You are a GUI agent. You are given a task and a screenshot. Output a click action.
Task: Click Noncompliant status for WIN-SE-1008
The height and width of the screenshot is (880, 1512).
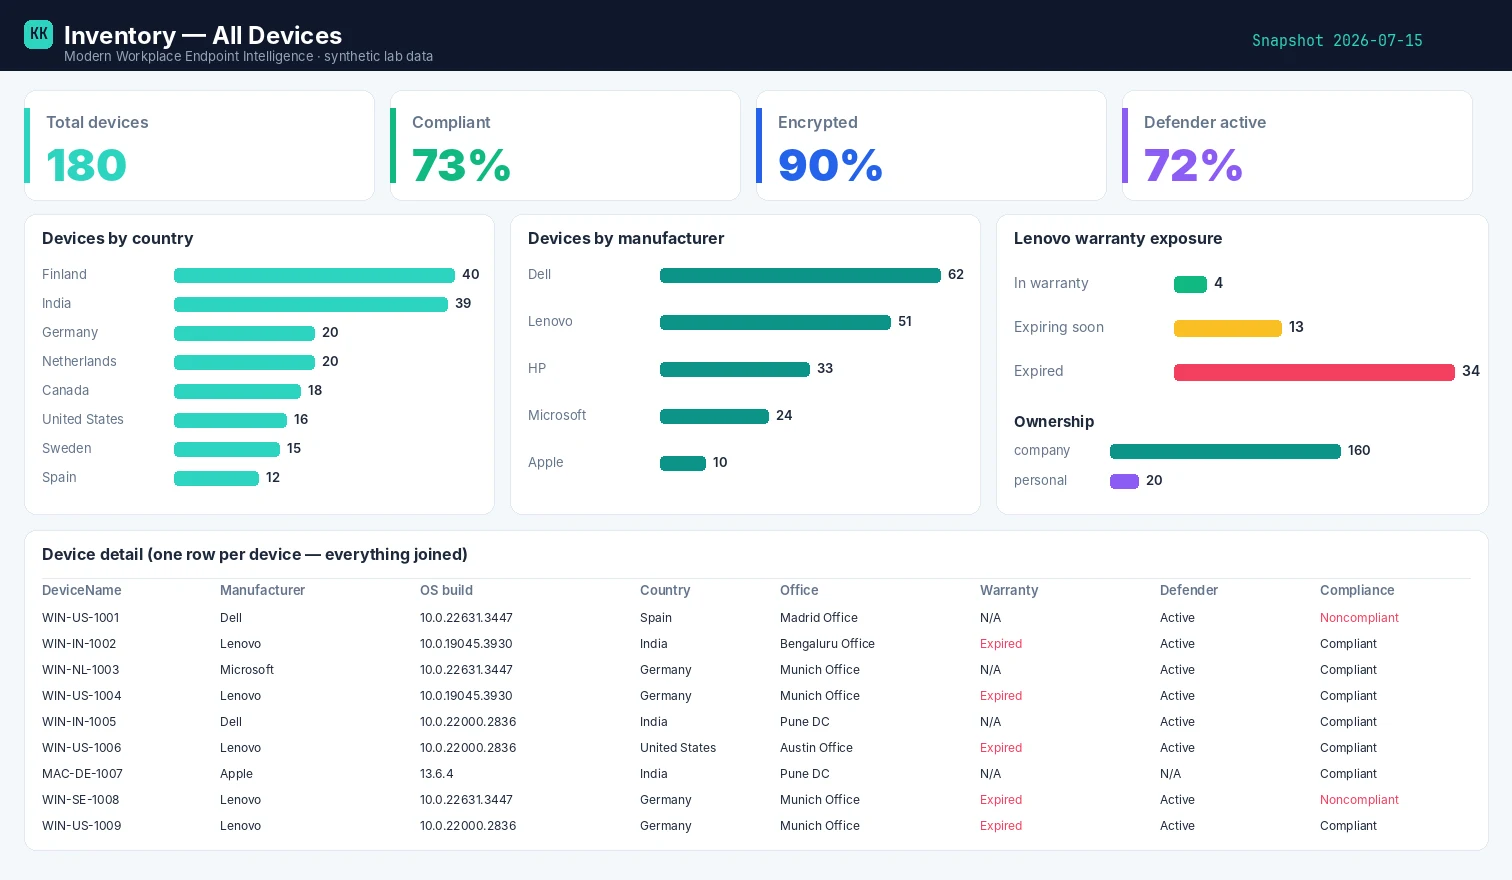1359,800
